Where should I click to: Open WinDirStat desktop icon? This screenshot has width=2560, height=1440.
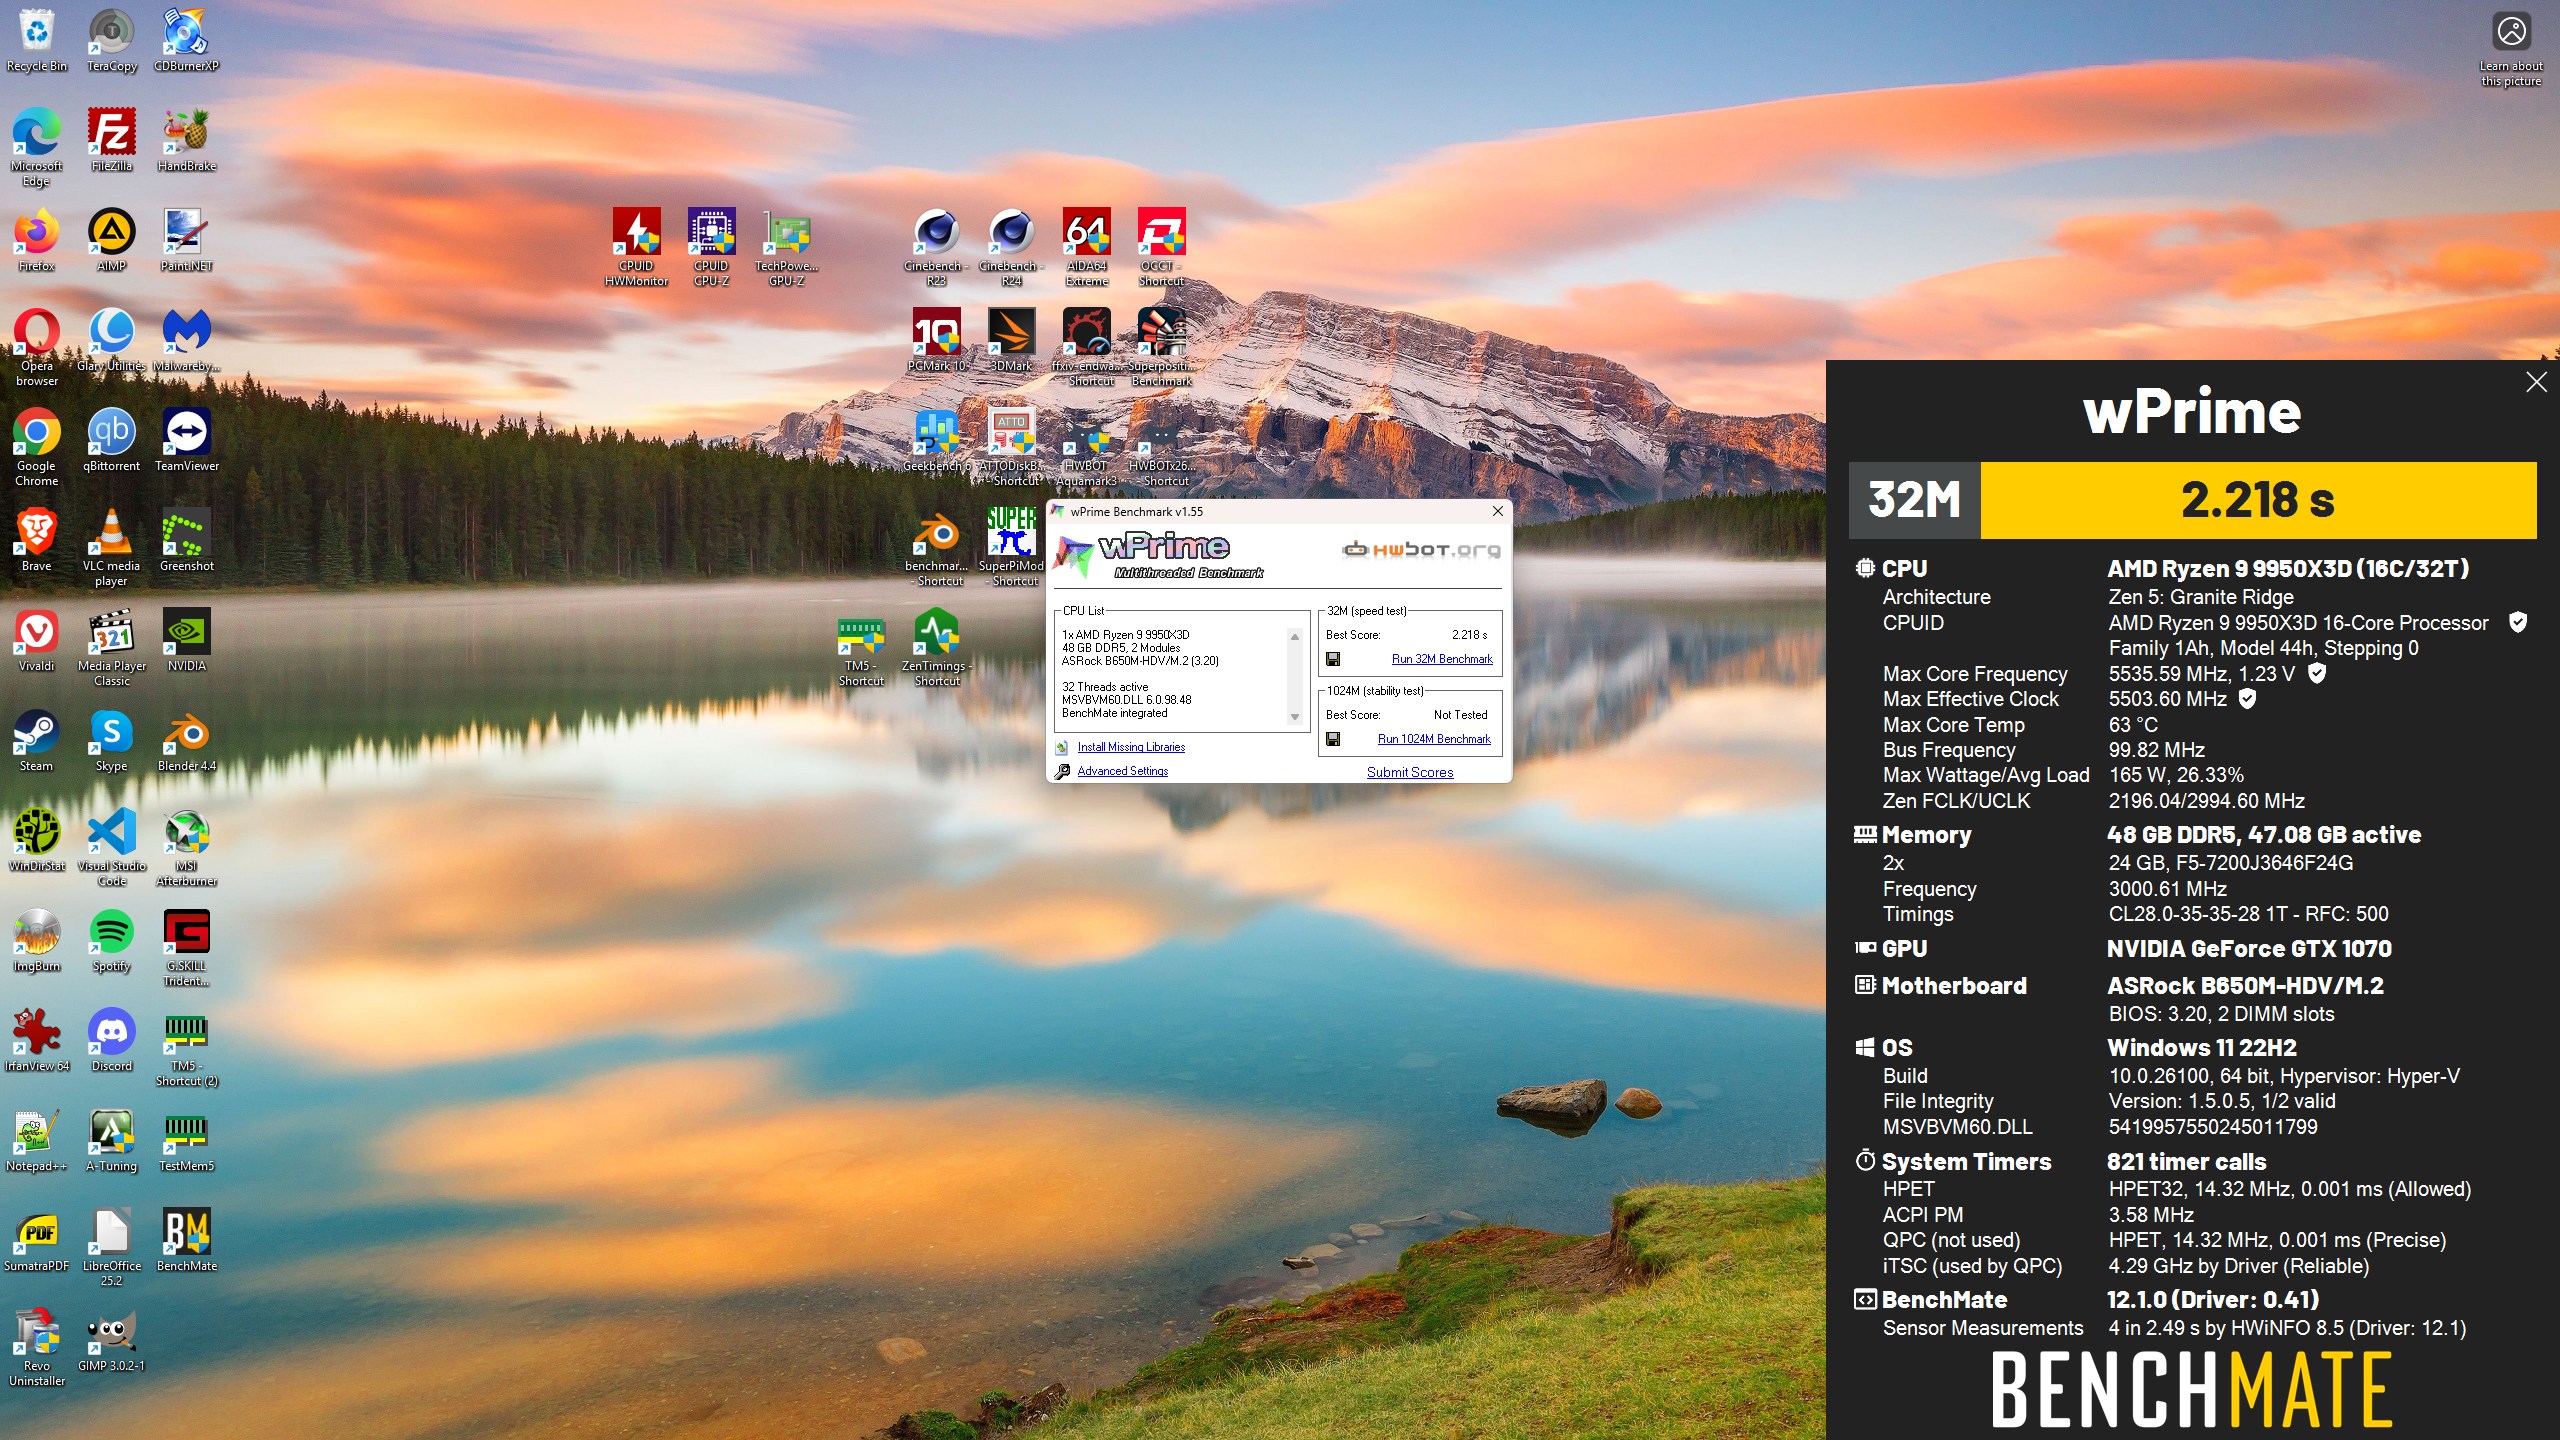pyautogui.click(x=37, y=840)
